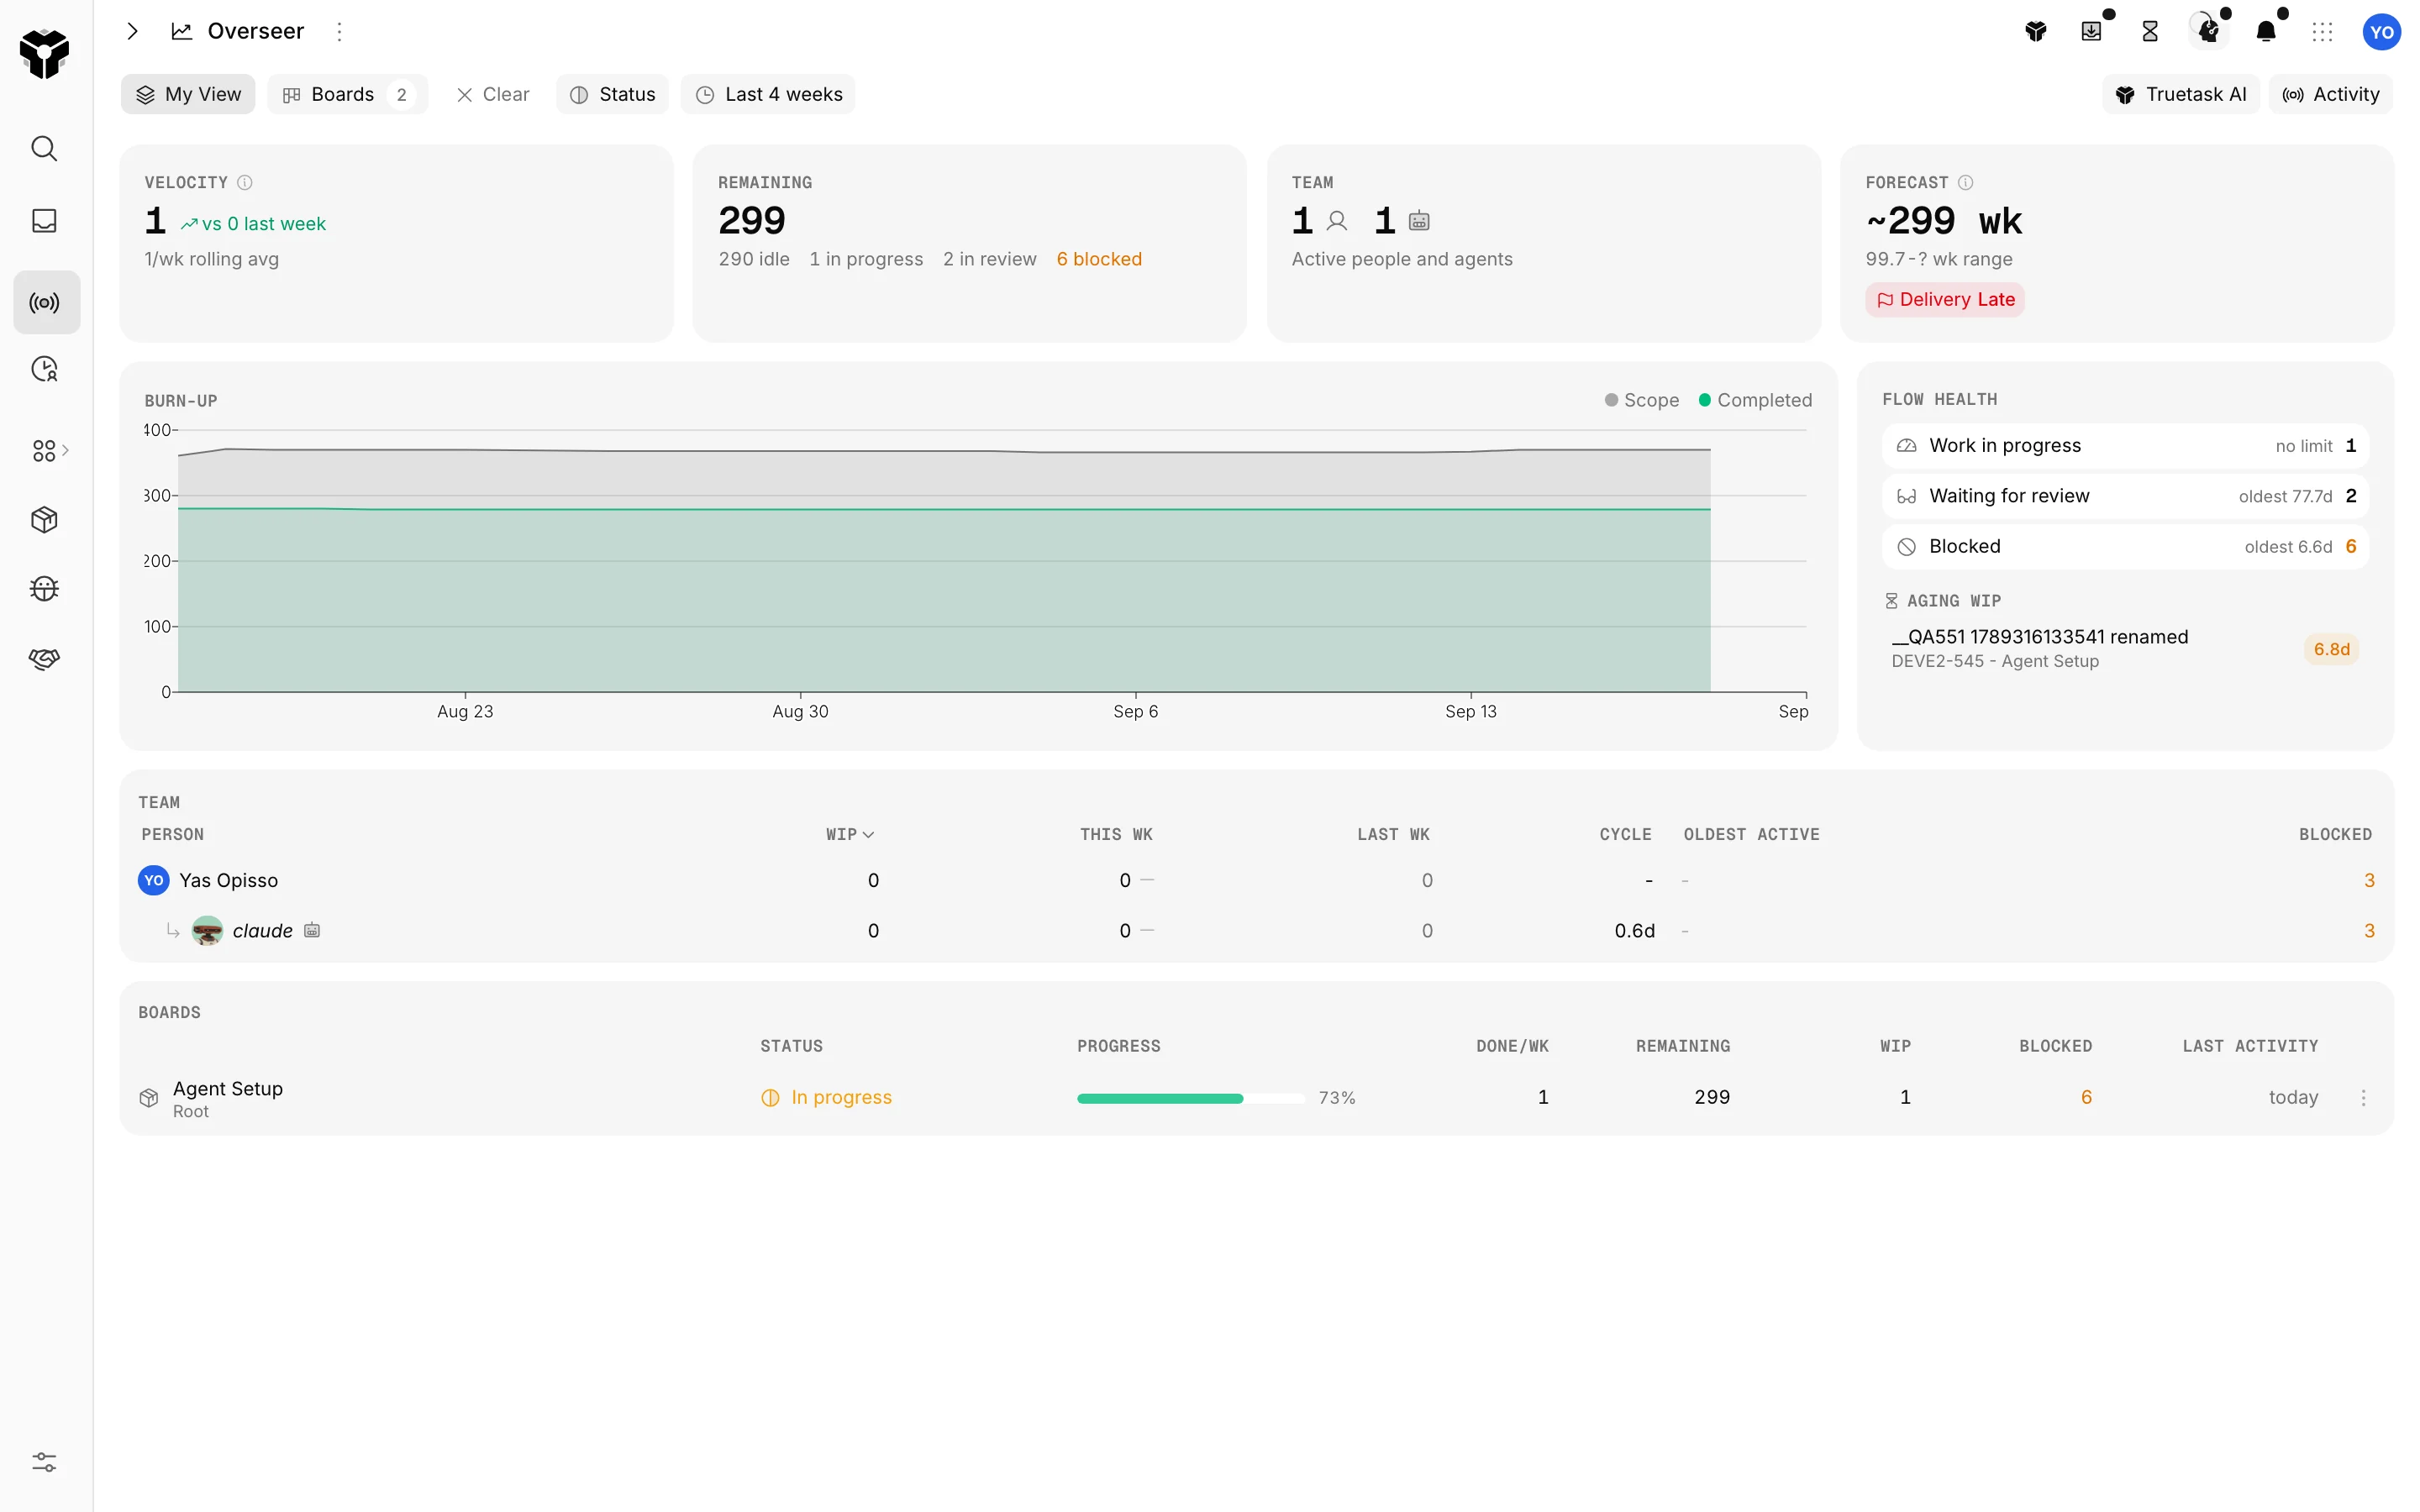Open the Activity panel button

tap(2331, 94)
